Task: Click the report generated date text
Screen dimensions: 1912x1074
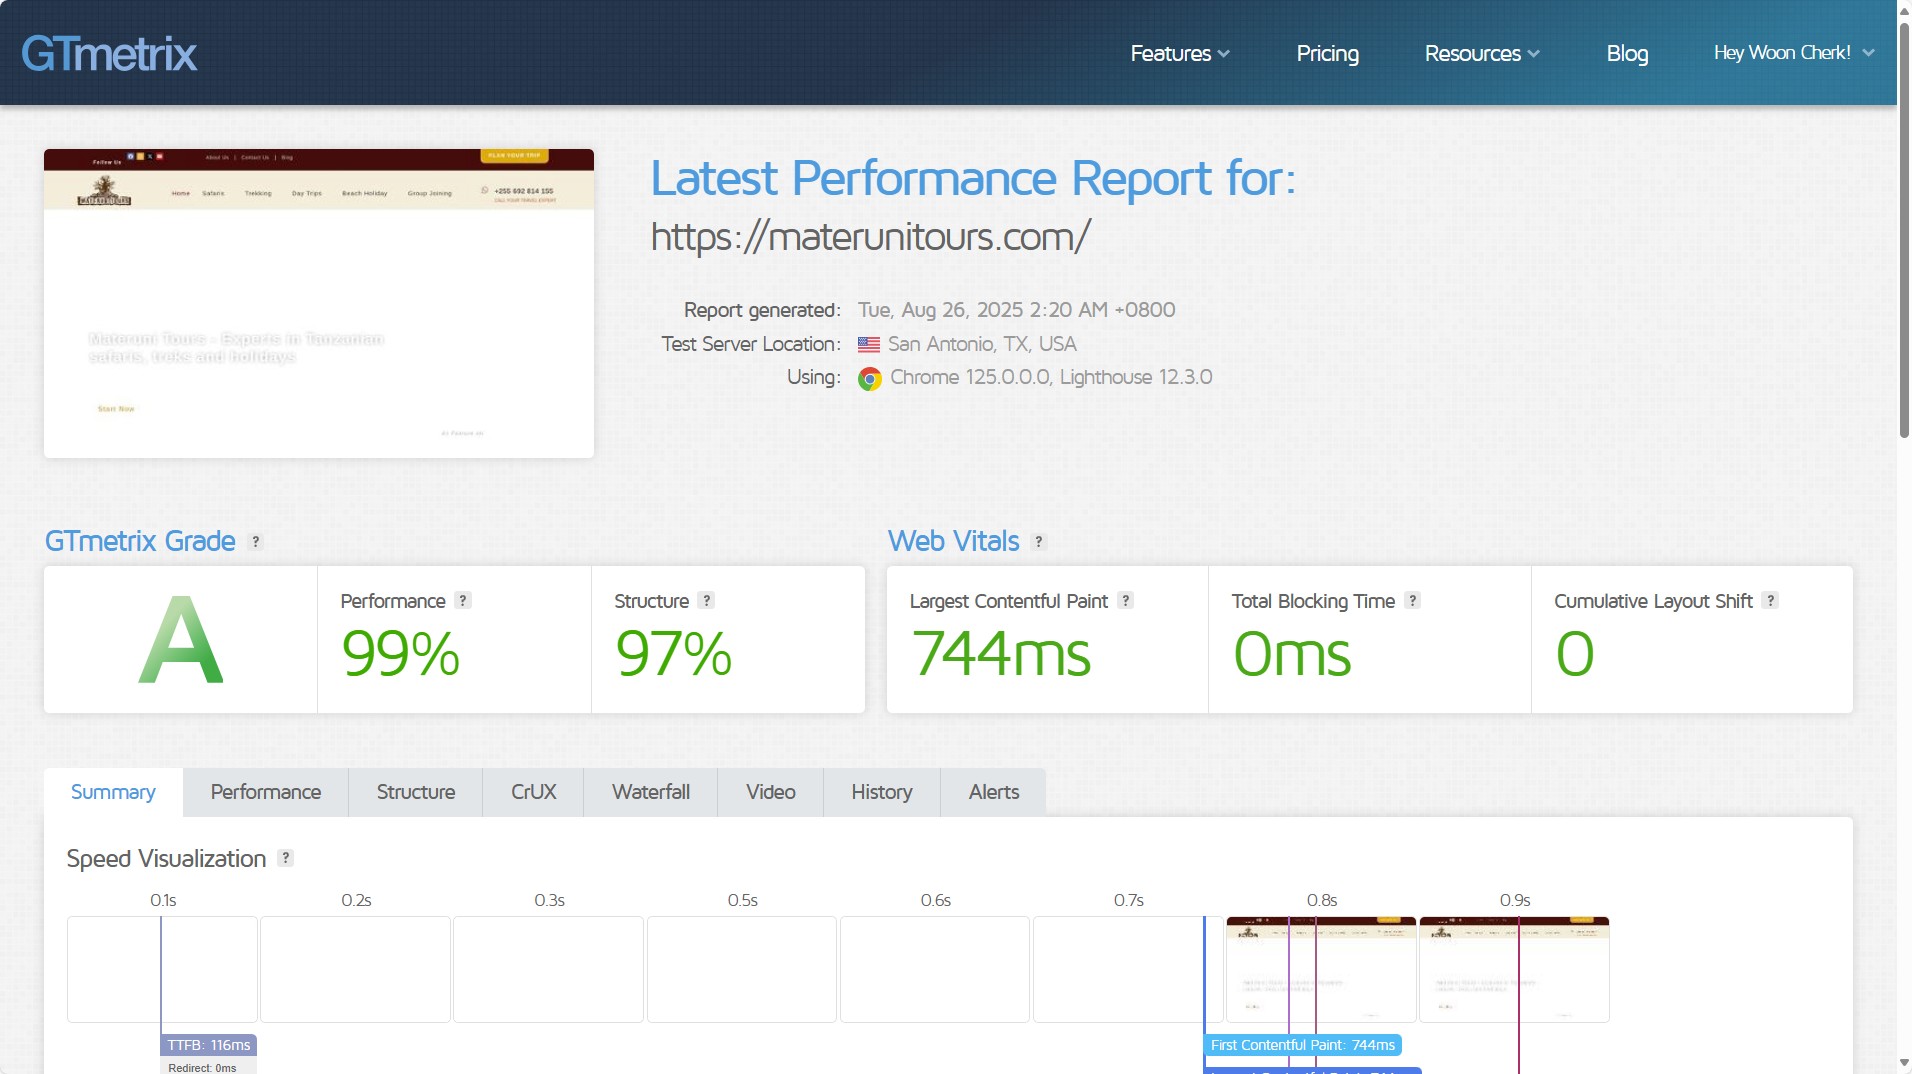Action: [x=1016, y=310]
